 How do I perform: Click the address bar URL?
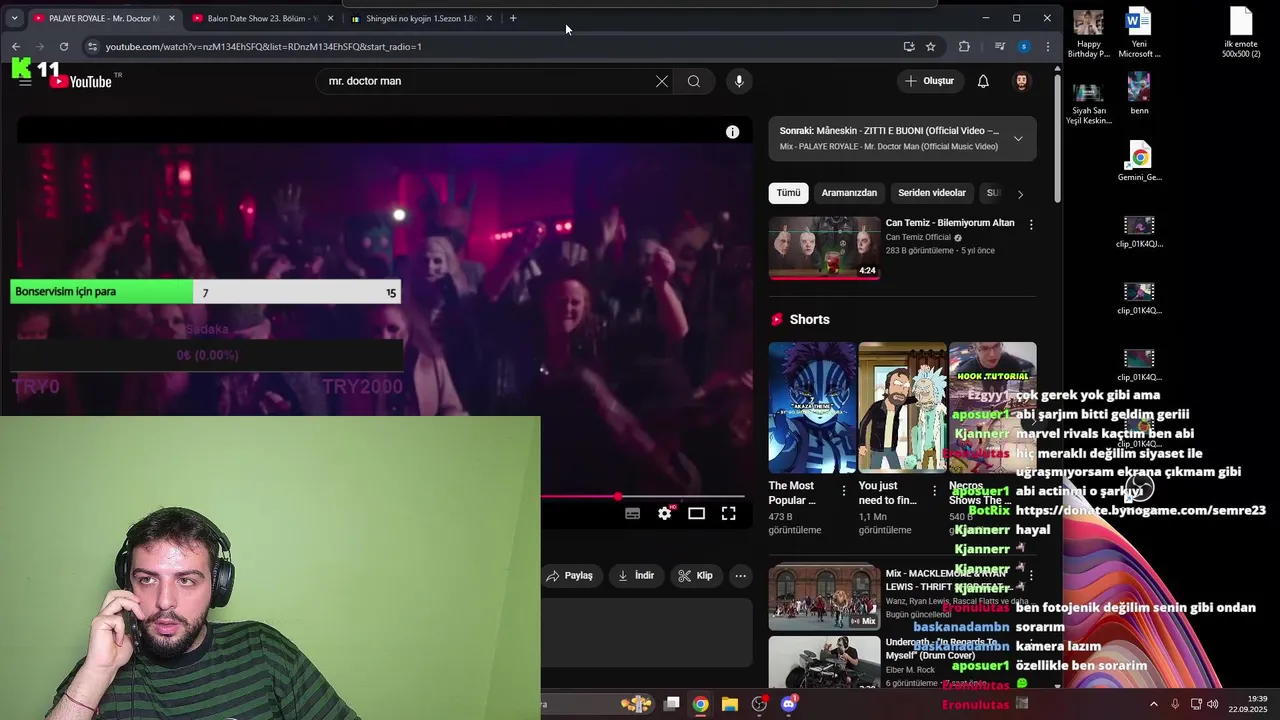click(x=263, y=47)
